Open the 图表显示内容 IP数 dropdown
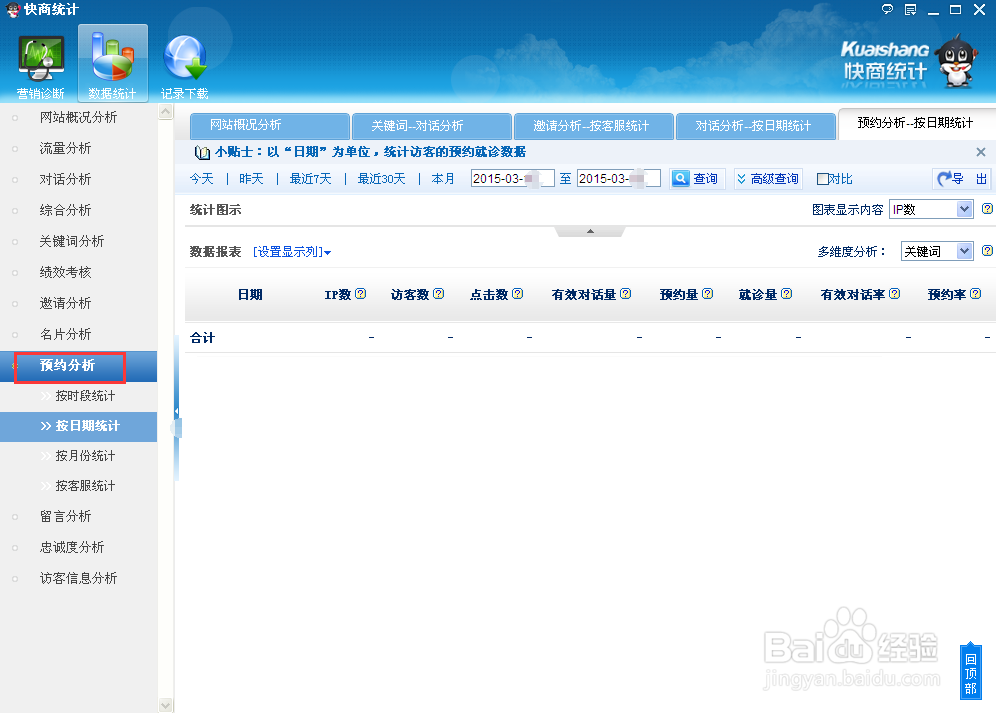The height and width of the screenshot is (713, 996). pyautogui.click(x=931, y=208)
